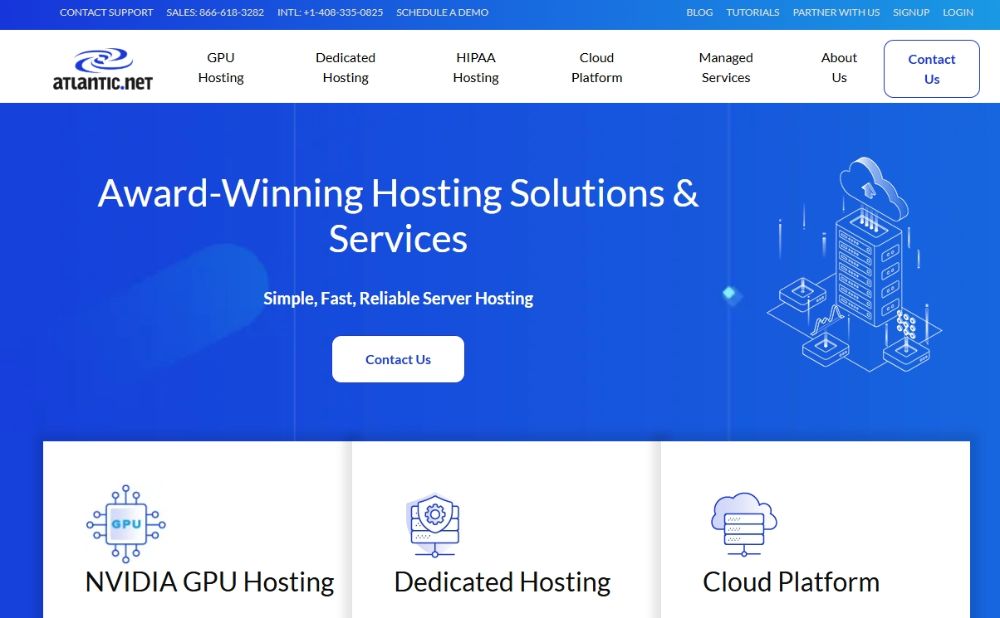
Task: Go to the Blog page
Action: pyautogui.click(x=699, y=12)
